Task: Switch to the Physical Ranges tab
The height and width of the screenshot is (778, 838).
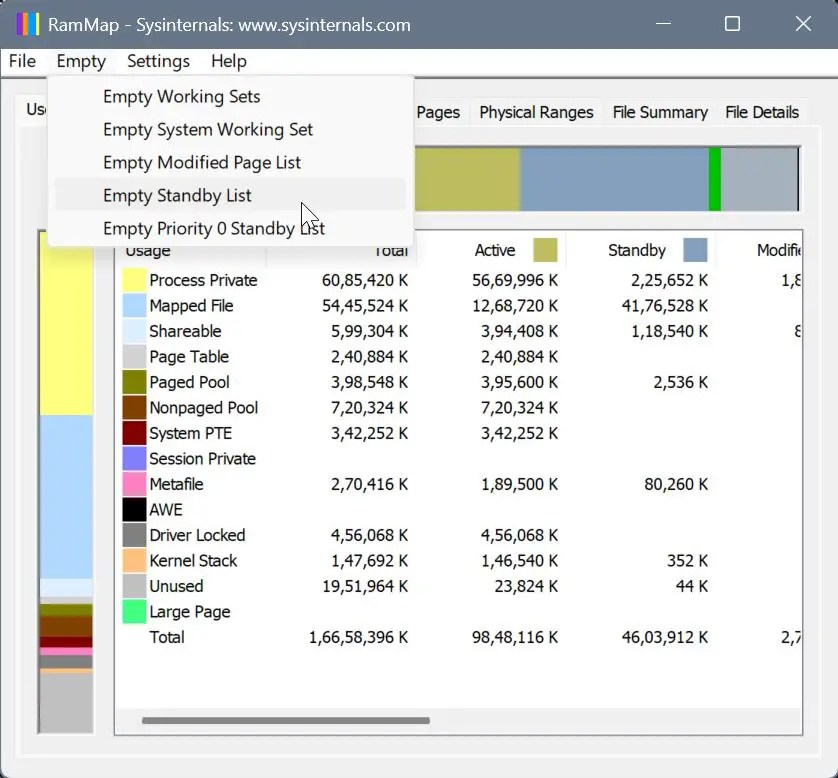Action: click(536, 112)
